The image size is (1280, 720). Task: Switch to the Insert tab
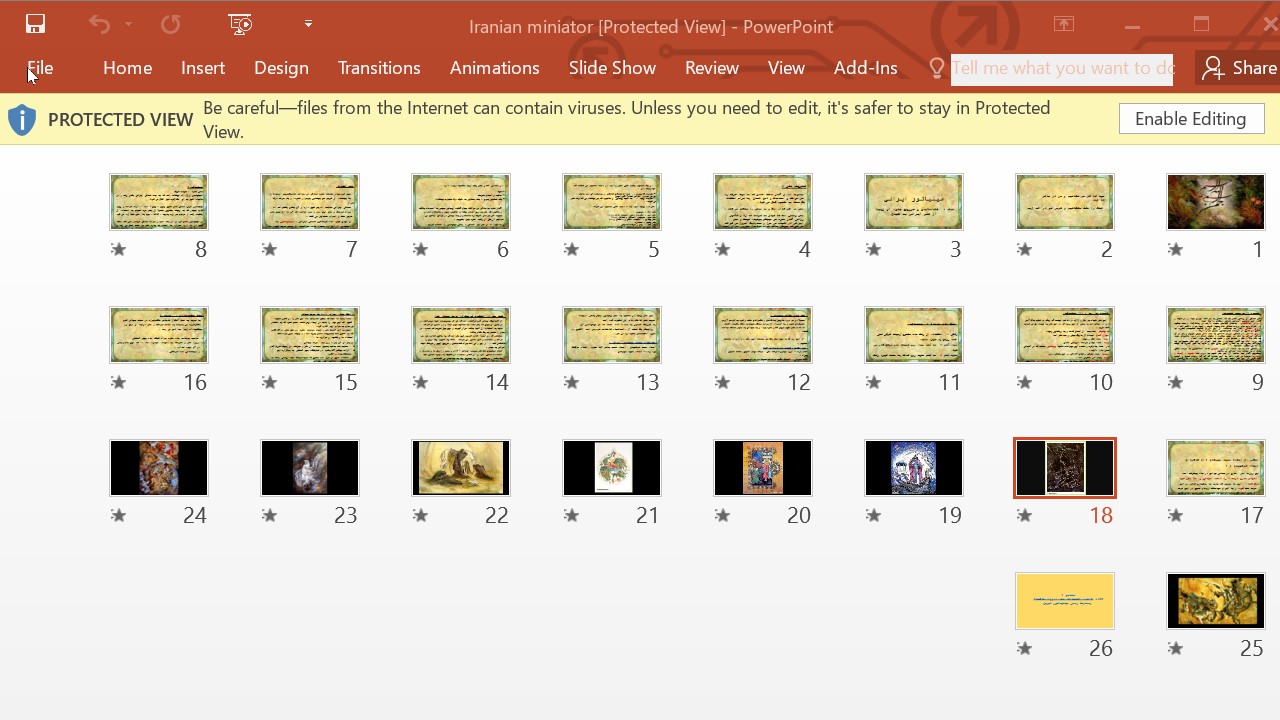pos(203,68)
